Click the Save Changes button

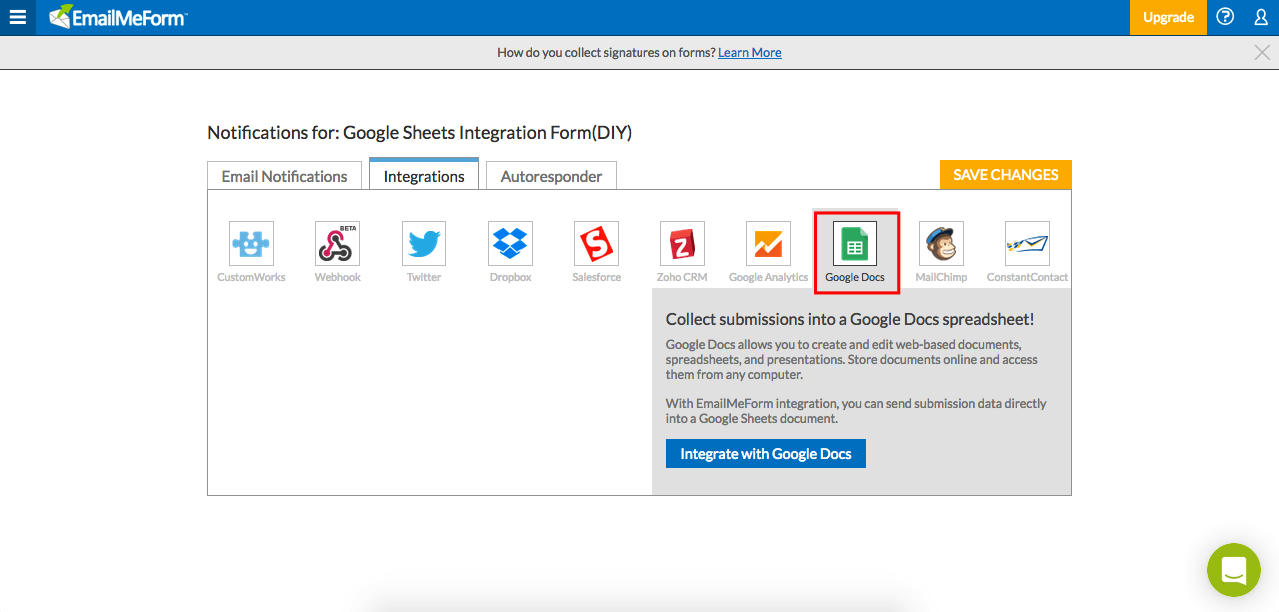coord(1005,175)
